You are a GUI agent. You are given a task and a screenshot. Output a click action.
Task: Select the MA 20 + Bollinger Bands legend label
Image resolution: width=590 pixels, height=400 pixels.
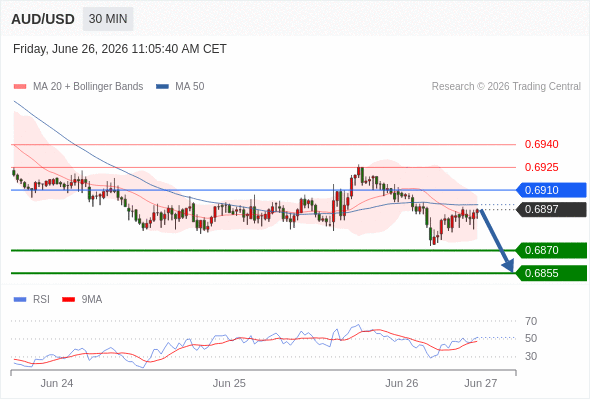88,87
